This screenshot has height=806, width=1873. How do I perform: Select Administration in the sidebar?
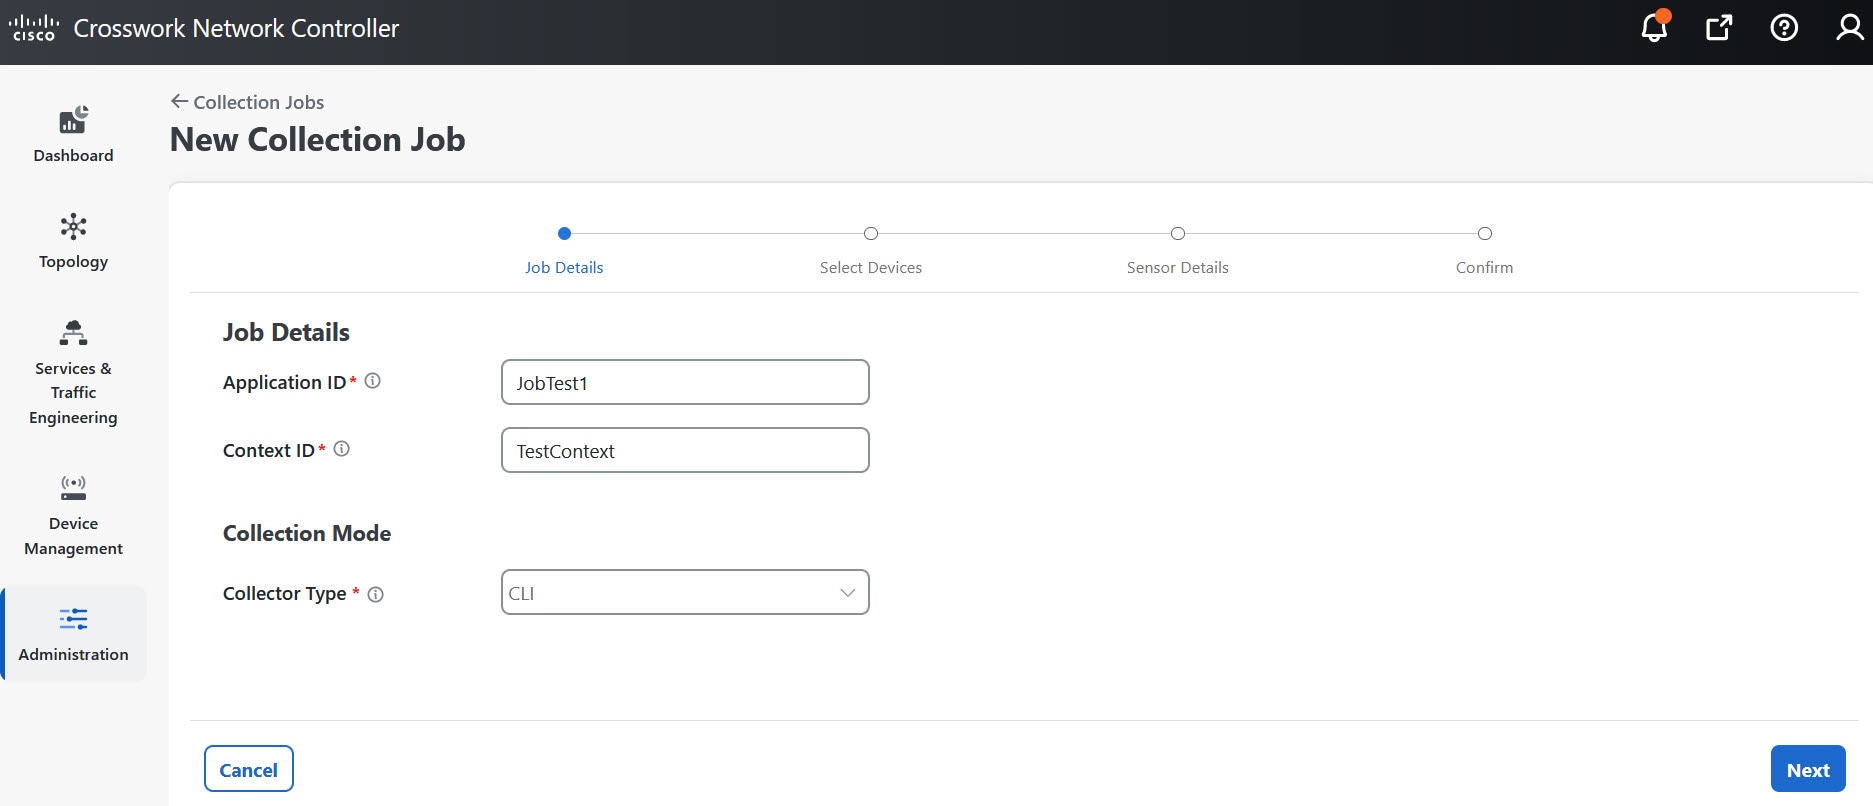pyautogui.click(x=73, y=634)
